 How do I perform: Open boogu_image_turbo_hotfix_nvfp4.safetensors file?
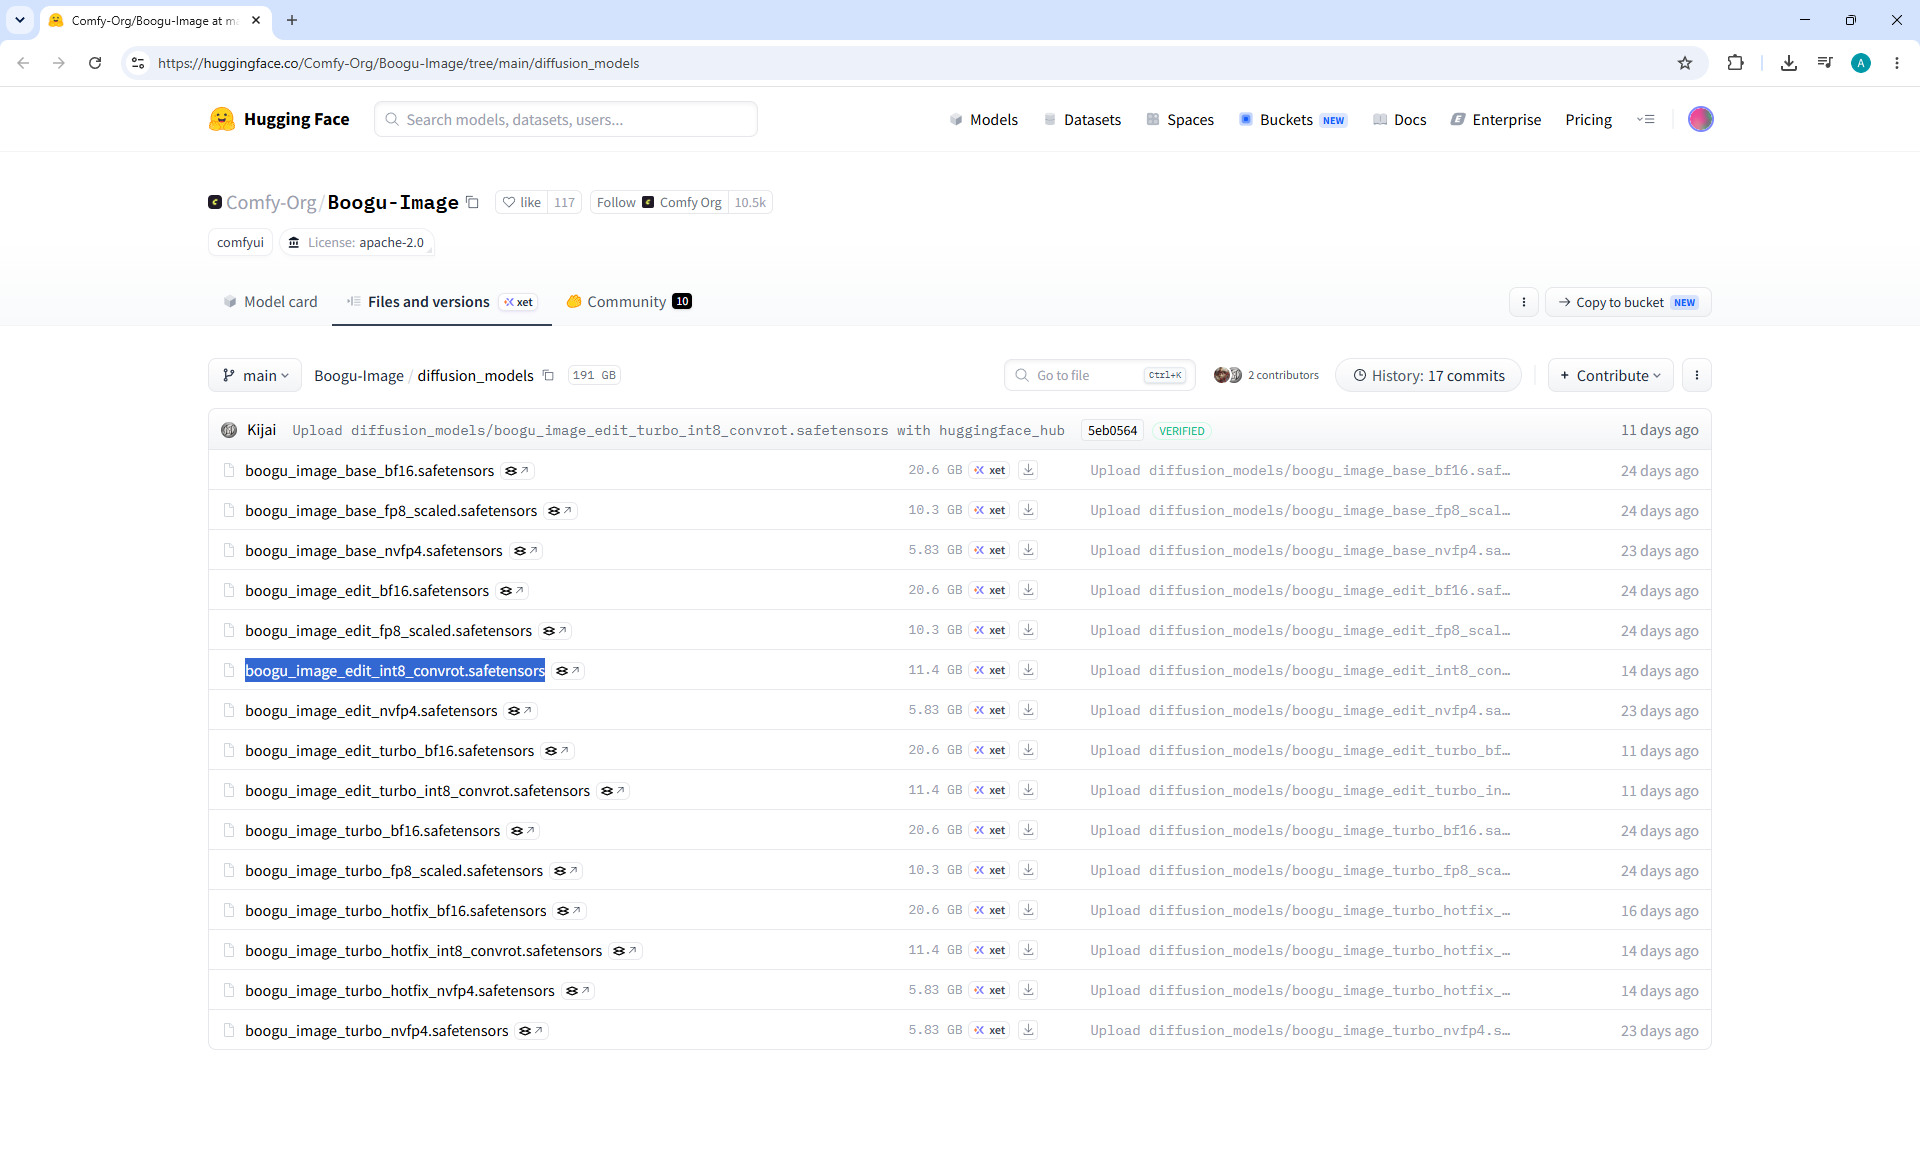coord(399,991)
